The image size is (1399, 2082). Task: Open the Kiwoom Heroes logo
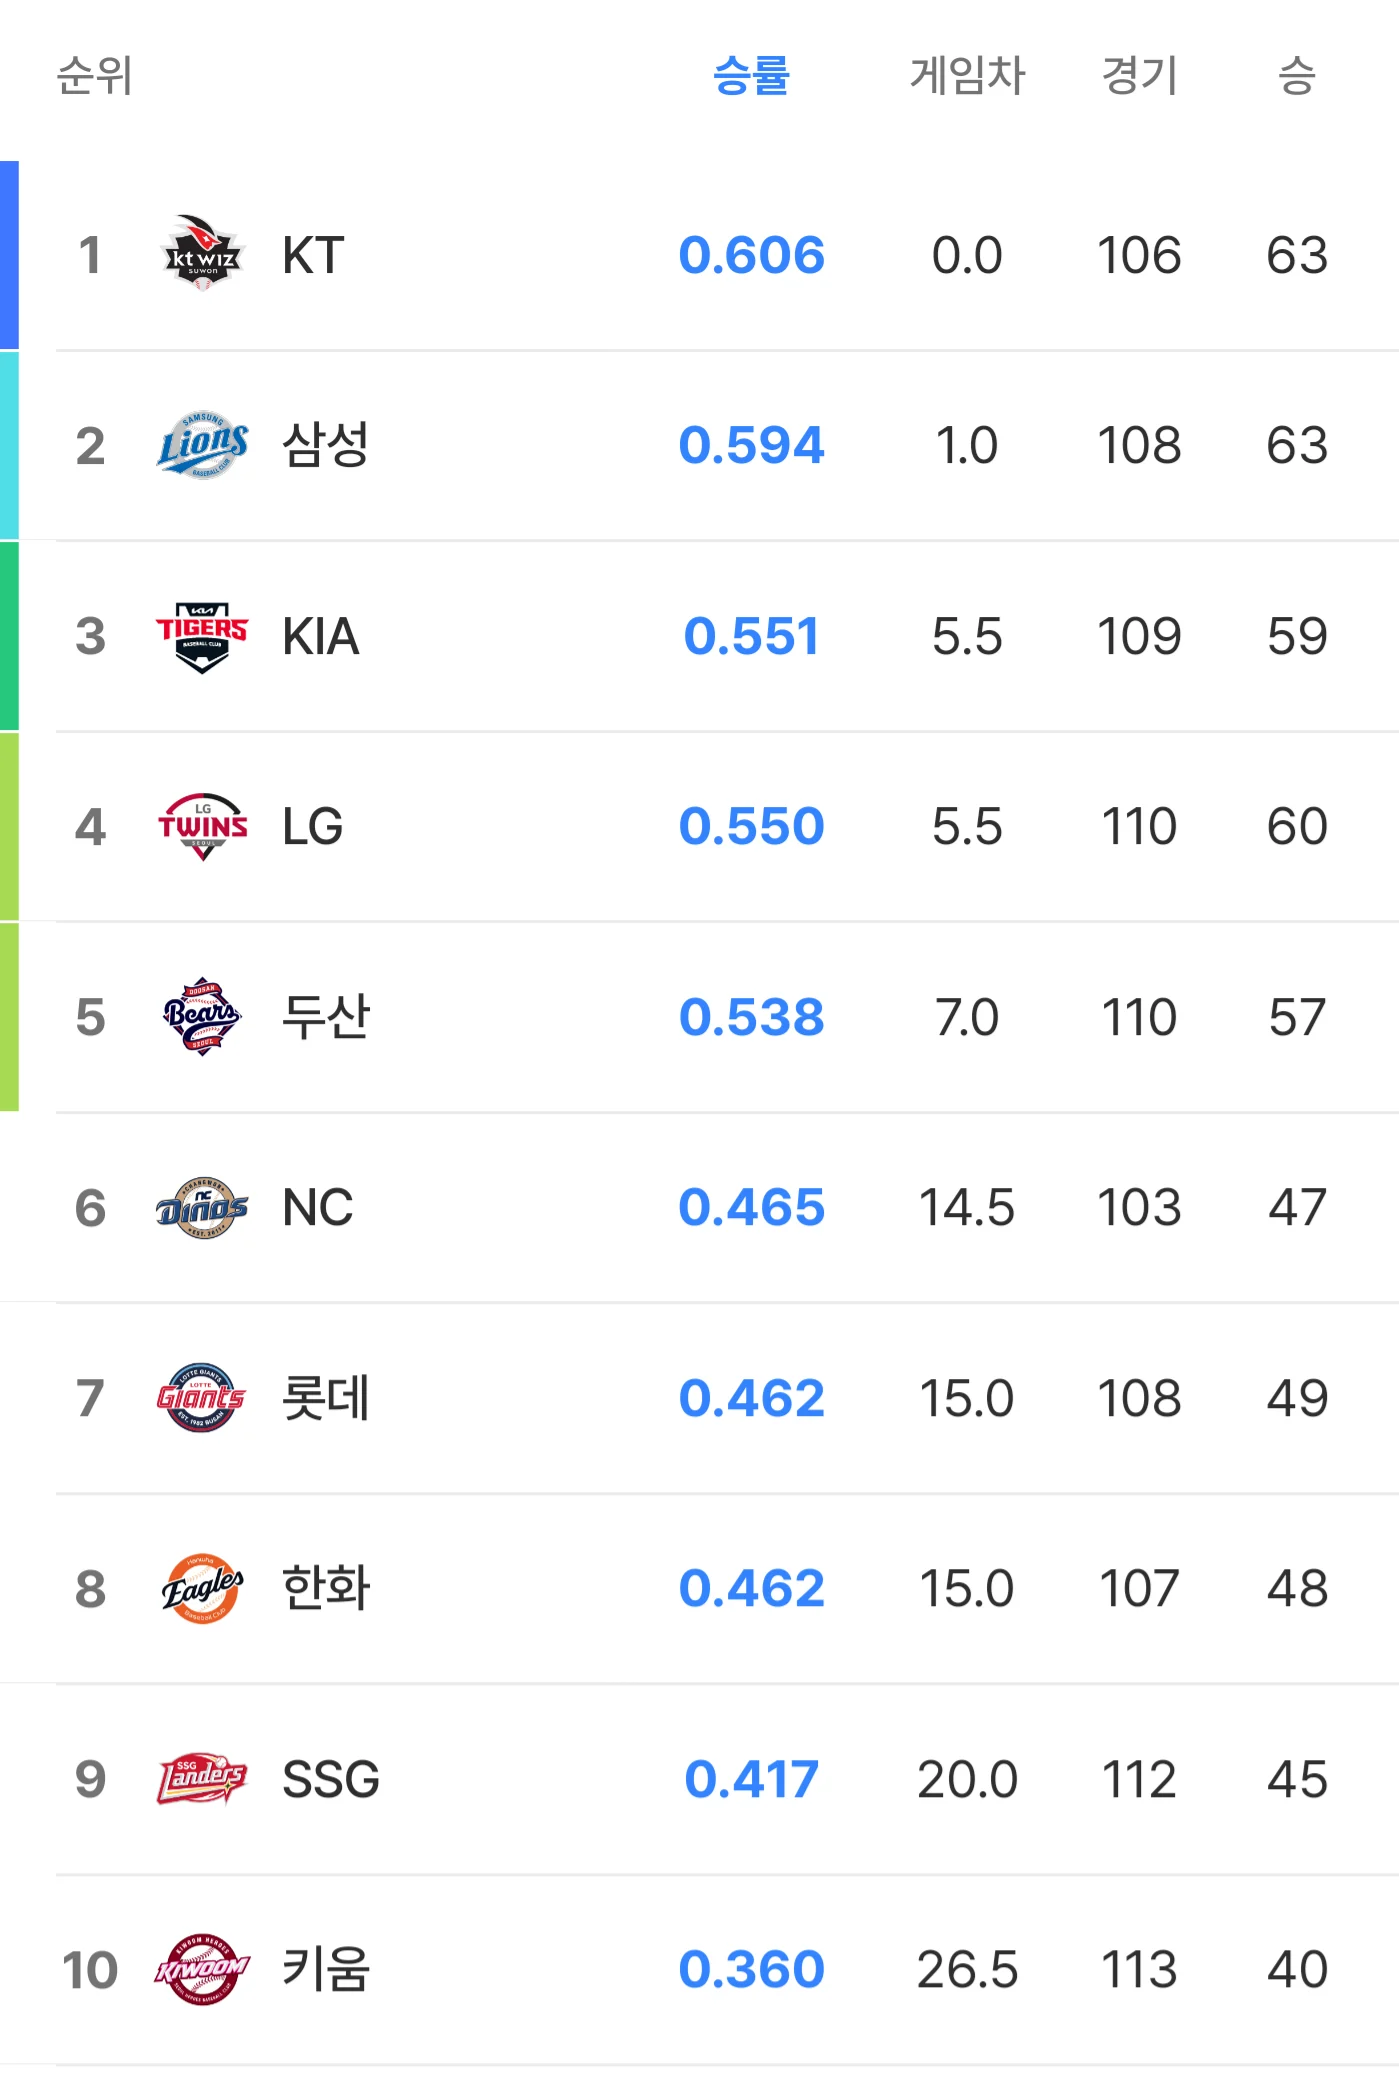202,1969
